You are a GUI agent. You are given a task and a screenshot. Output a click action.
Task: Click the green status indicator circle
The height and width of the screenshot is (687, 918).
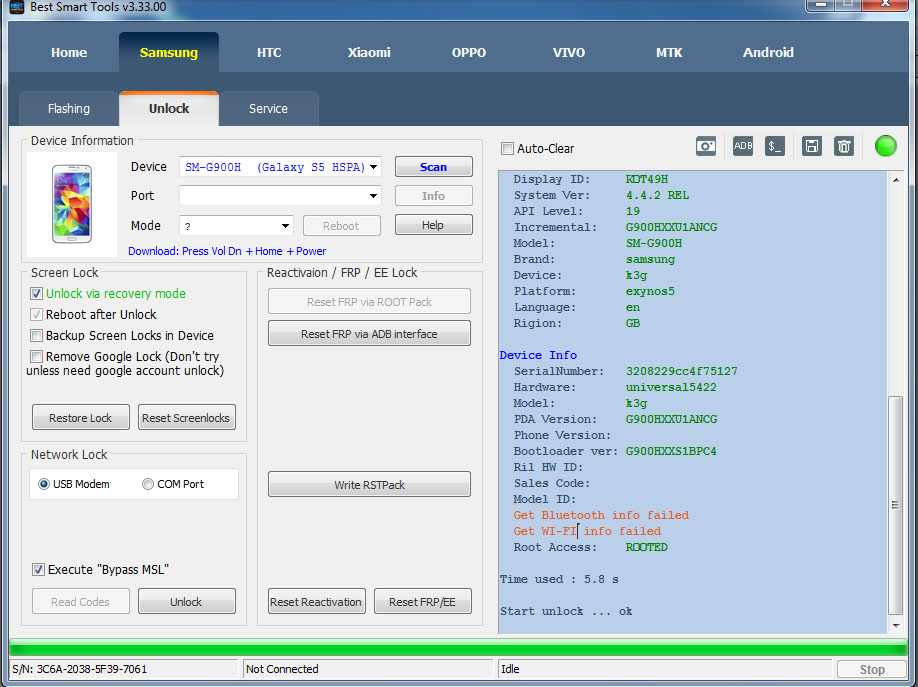pos(885,146)
